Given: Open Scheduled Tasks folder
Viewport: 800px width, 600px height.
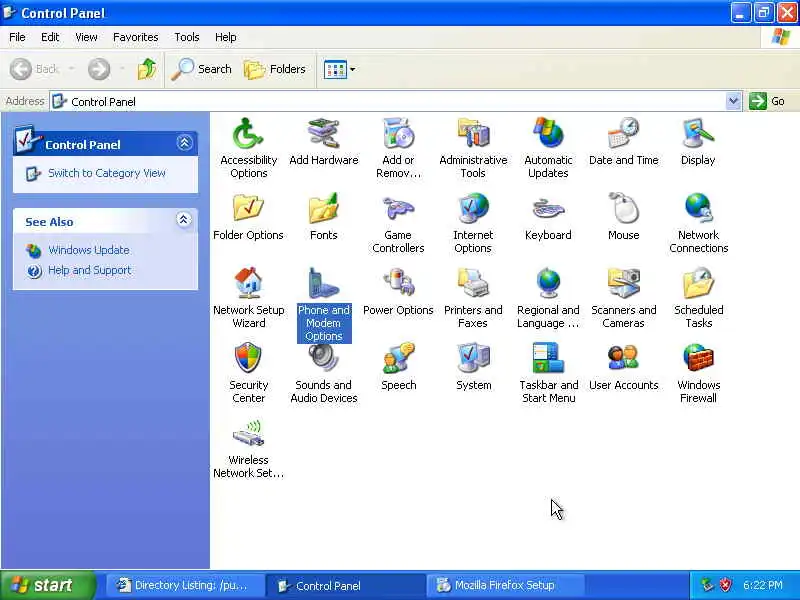Looking at the screenshot, I should (698, 298).
